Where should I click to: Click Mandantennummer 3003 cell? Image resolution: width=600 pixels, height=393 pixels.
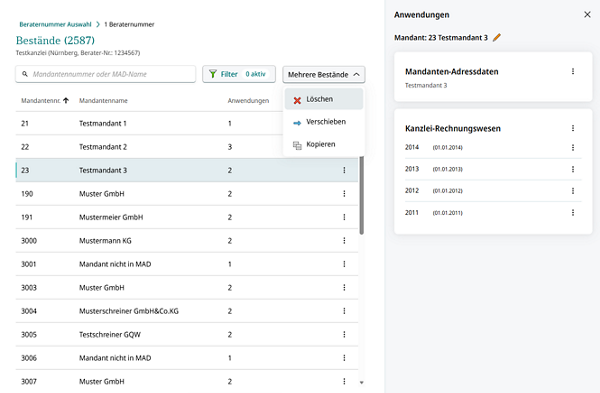click(29, 287)
